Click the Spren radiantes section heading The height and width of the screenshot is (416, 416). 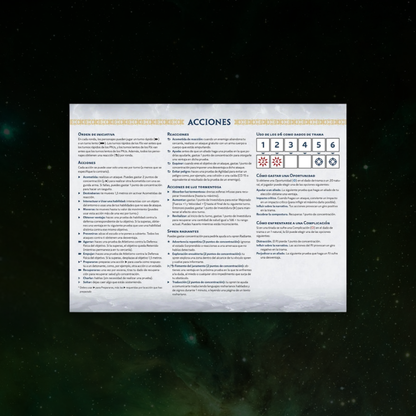point(183,231)
